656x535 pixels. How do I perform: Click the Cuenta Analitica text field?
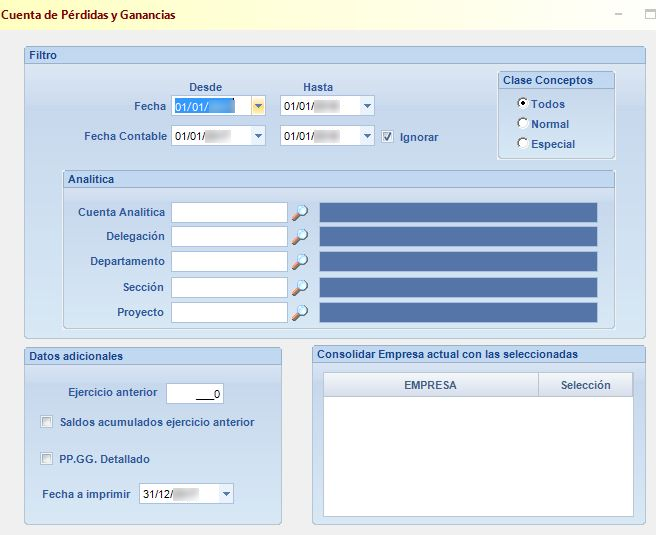(x=229, y=212)
